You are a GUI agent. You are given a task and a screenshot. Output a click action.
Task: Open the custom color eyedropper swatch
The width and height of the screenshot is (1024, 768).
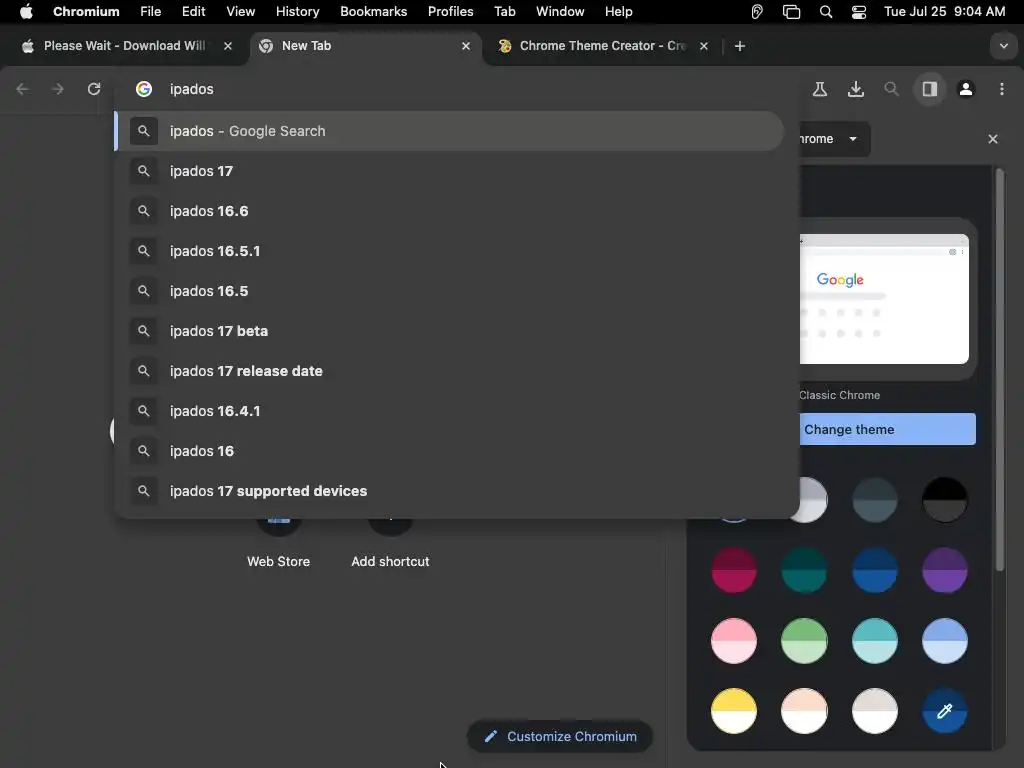pyautogui.click(x=944, y=711)
